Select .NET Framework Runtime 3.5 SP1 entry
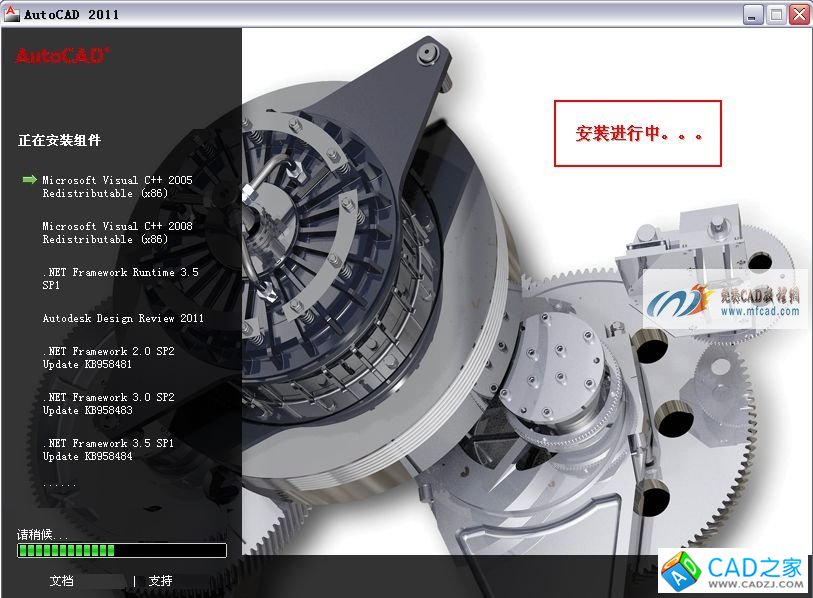The height and width of the screenshot is (598, 813). click(x=108, y=279)
